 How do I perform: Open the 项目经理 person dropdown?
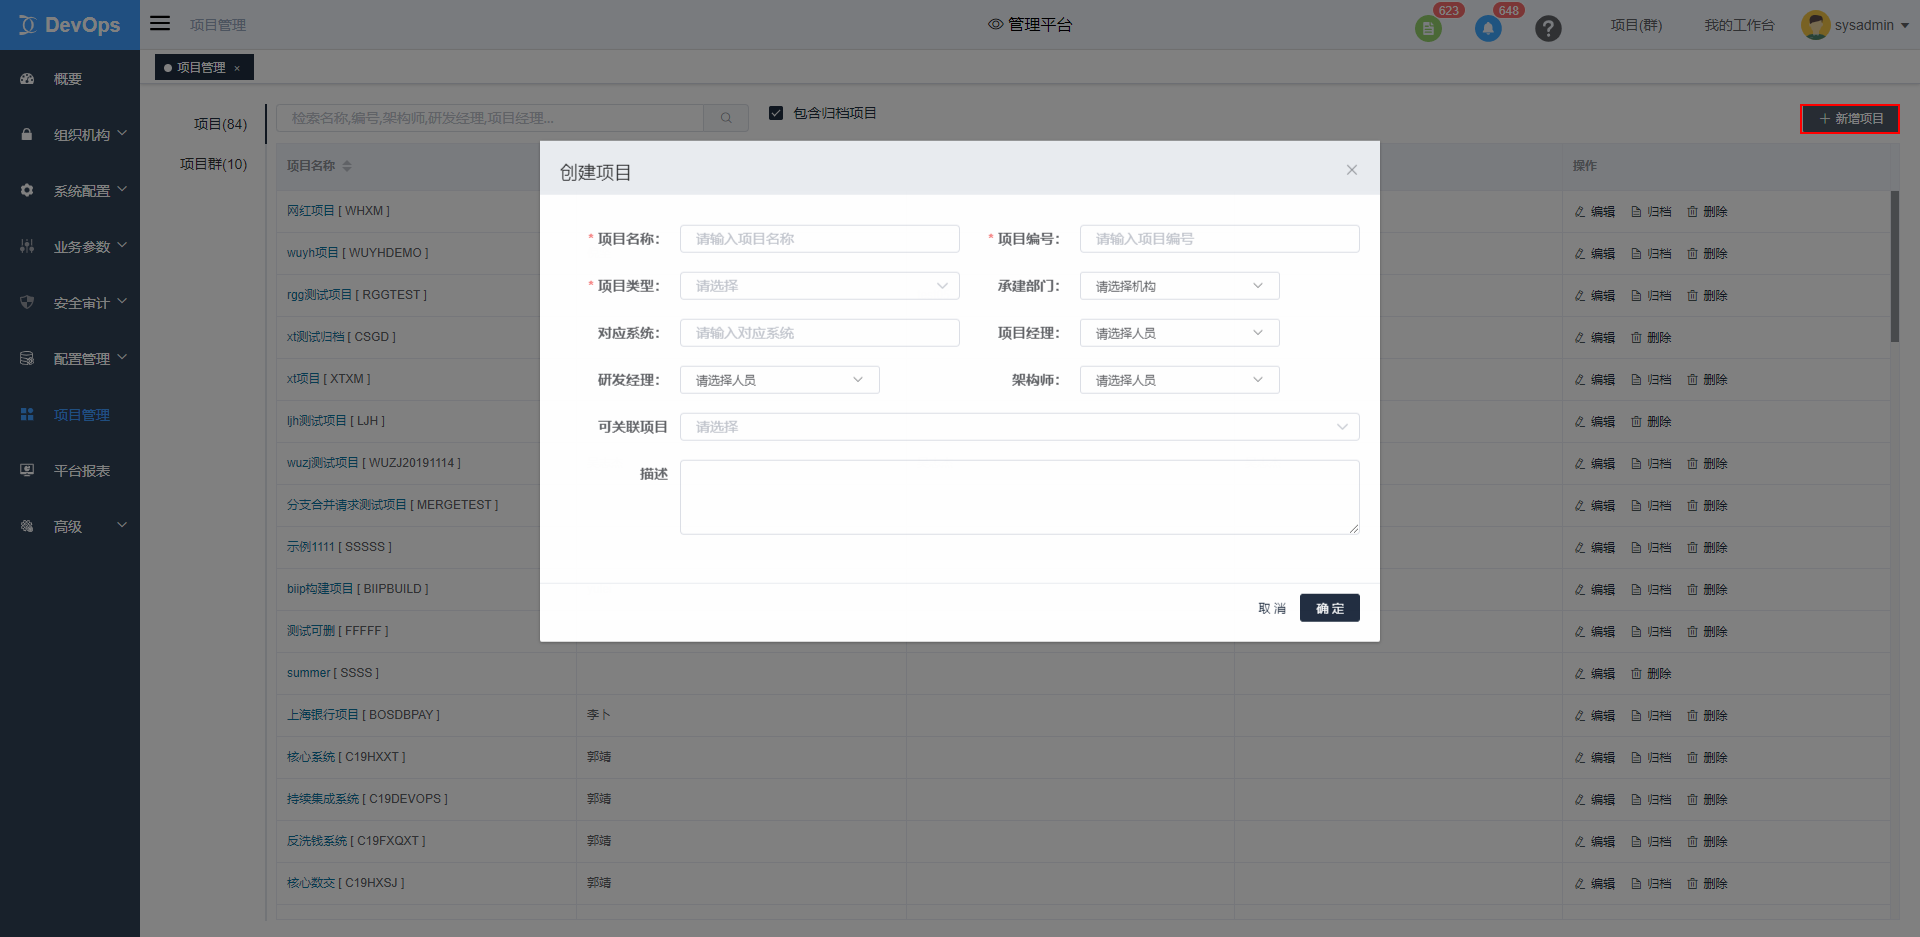[x=1180, y=333]
